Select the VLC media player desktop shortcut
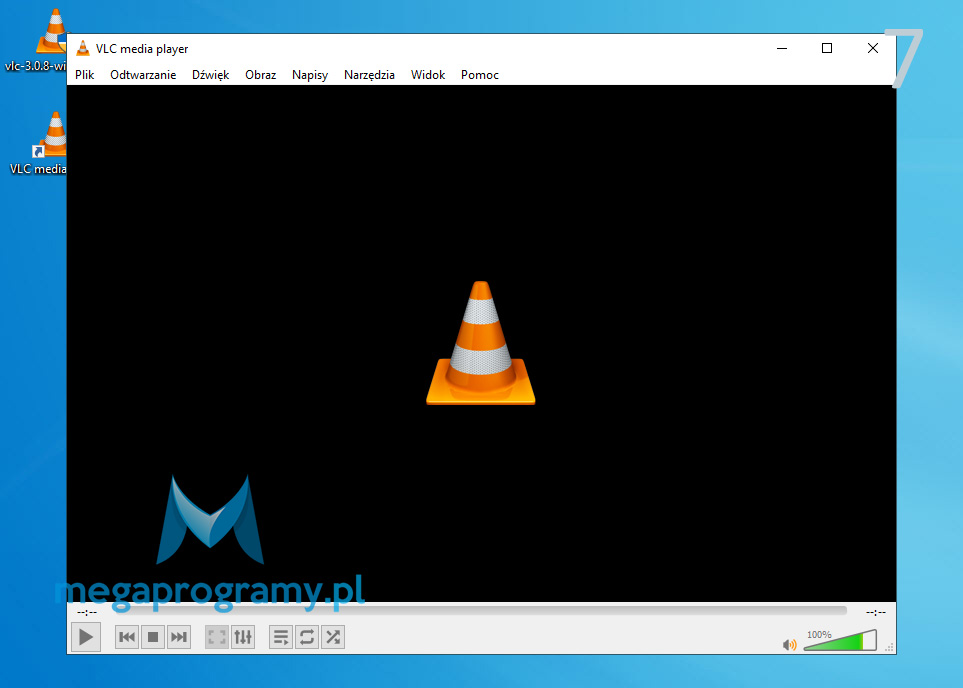This screenshot has height=688, width=963. (38, 143)
